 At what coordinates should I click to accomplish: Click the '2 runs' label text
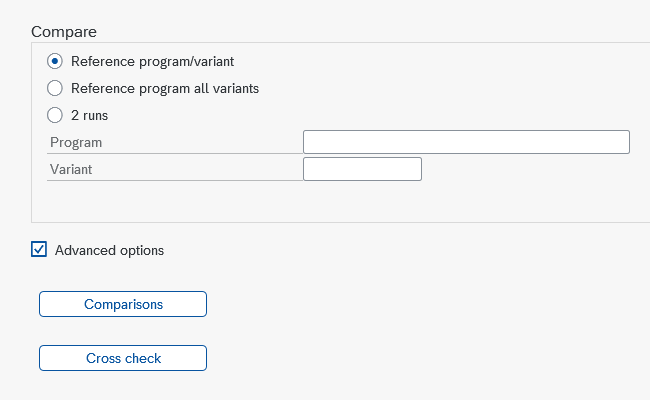[x=90, y=116]
